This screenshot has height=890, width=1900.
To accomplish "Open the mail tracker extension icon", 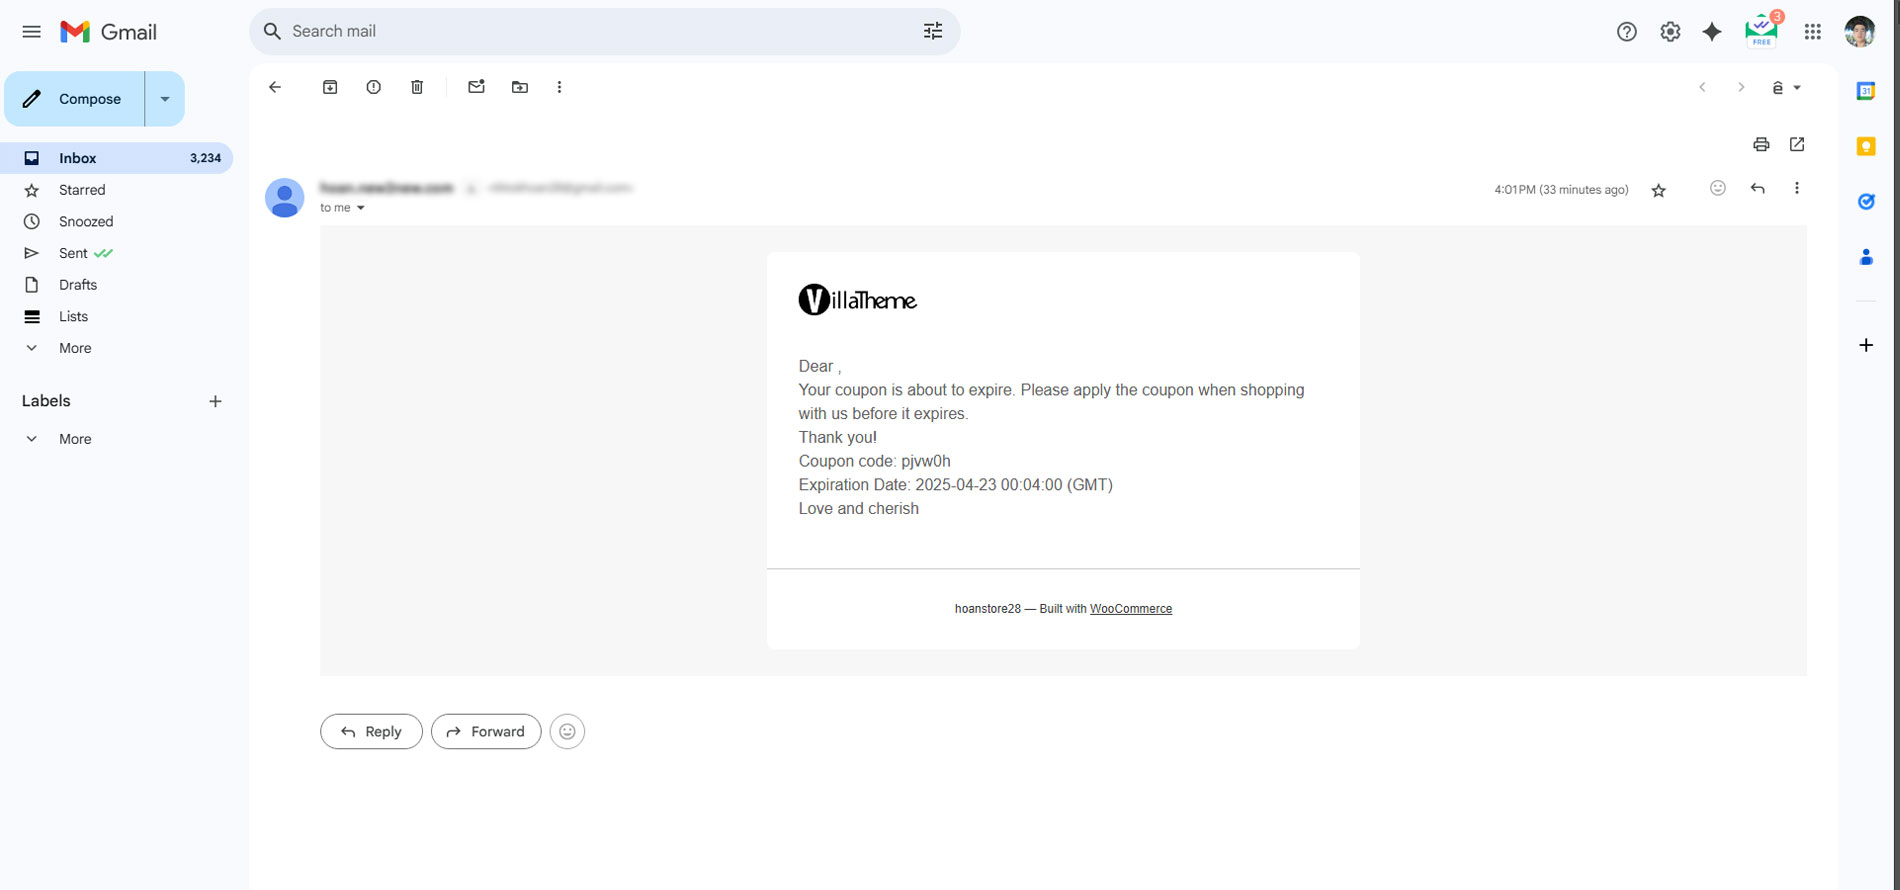I will coord(1762,31).
